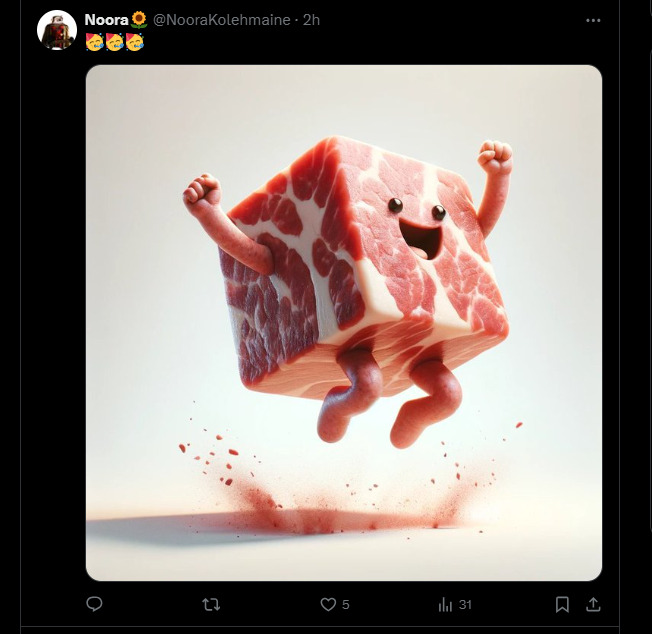652x634 pixels.
Task: View post analytics via the bar chart icon
Action: [445, 604]
